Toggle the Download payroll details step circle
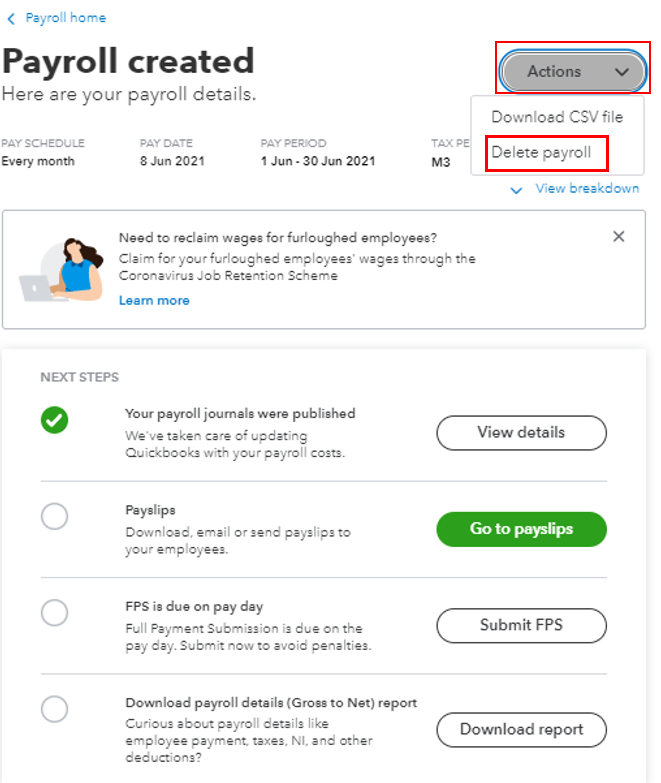The width and height of the screenshot is (661, 783). [x=55, y=709]
